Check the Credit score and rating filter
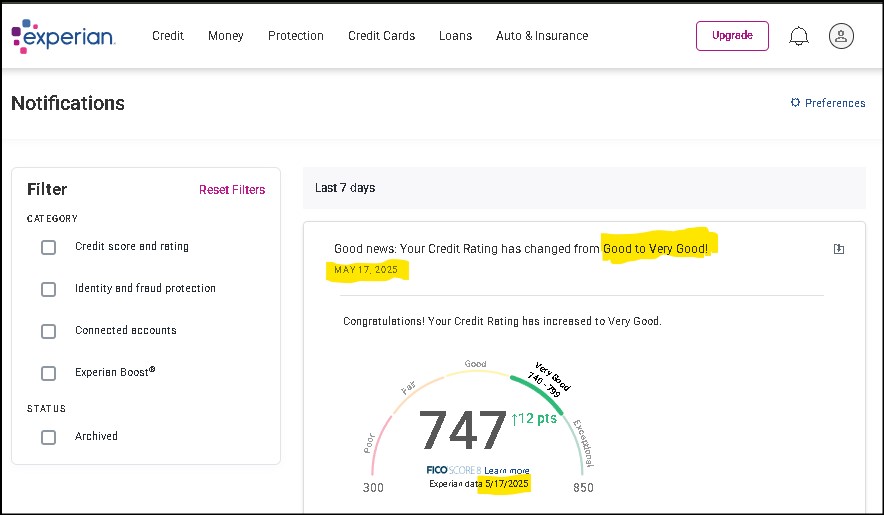884x515 pixels. pyautogui.click(x=48, y=247)
